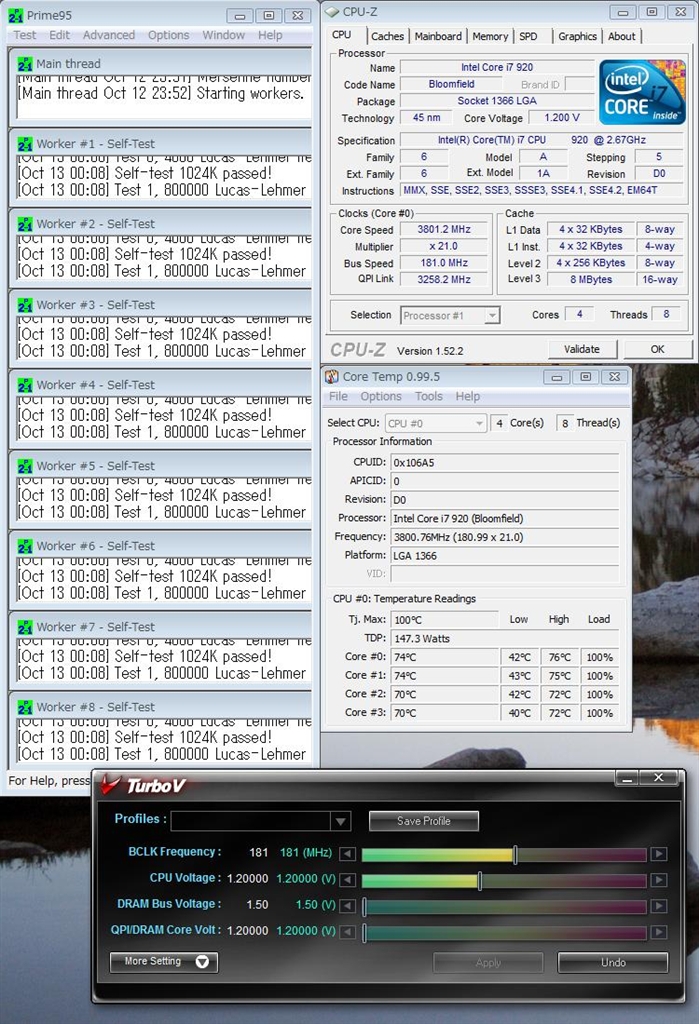Viewport: 699px width, 1024px height.
Task: Click the Validate button in CPU-Z
Action: pyautogui.click(x=582, y=349)
